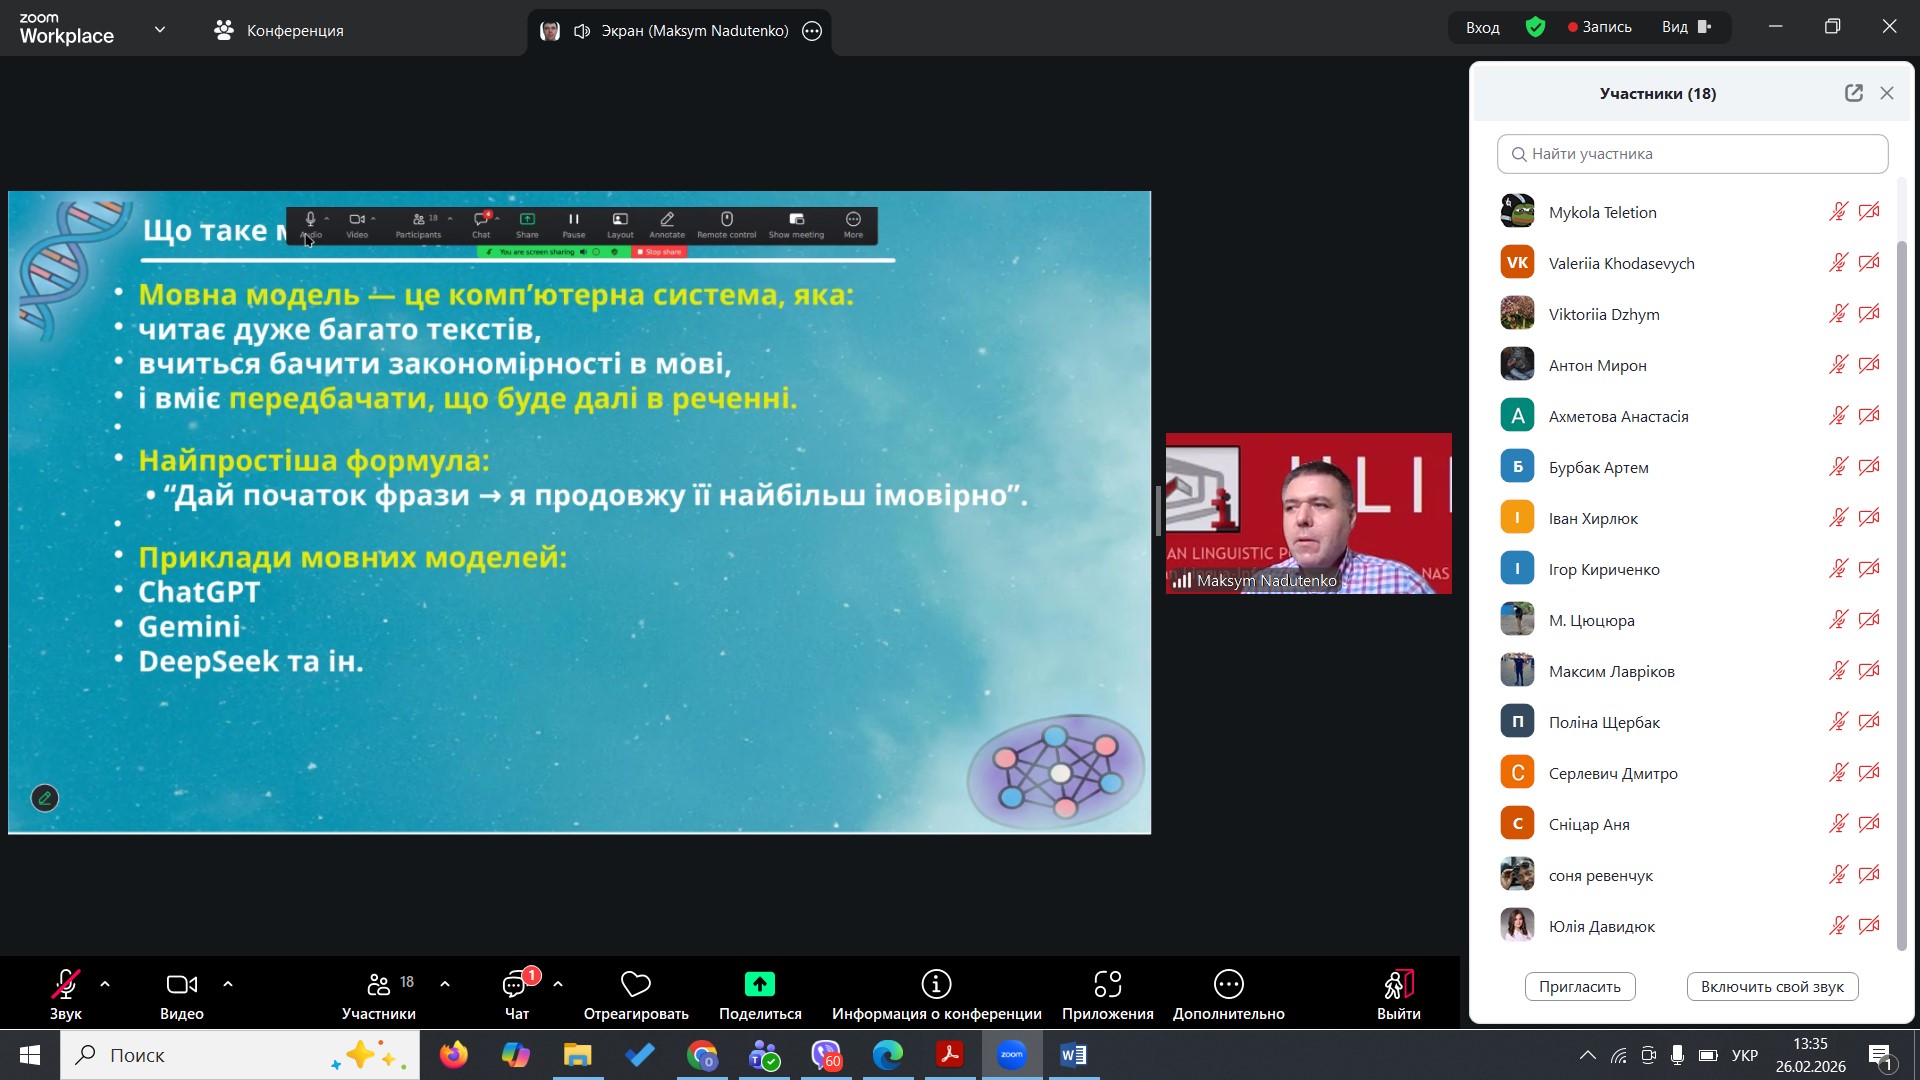Click the annotation pencil icon on slide
Image resolution: width=1920 pixels, height=1080 pixels.
[45, 798]
